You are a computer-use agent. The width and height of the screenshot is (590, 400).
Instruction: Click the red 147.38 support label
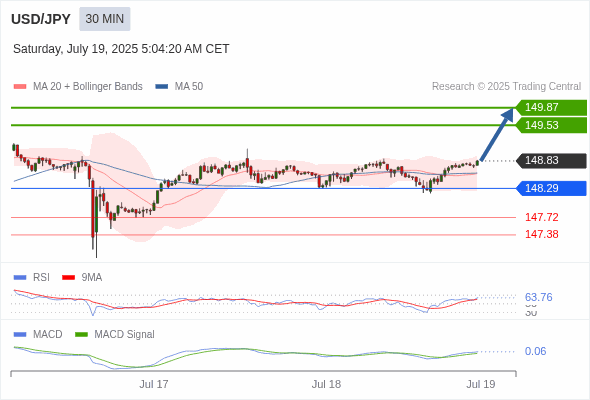(541, 234)
